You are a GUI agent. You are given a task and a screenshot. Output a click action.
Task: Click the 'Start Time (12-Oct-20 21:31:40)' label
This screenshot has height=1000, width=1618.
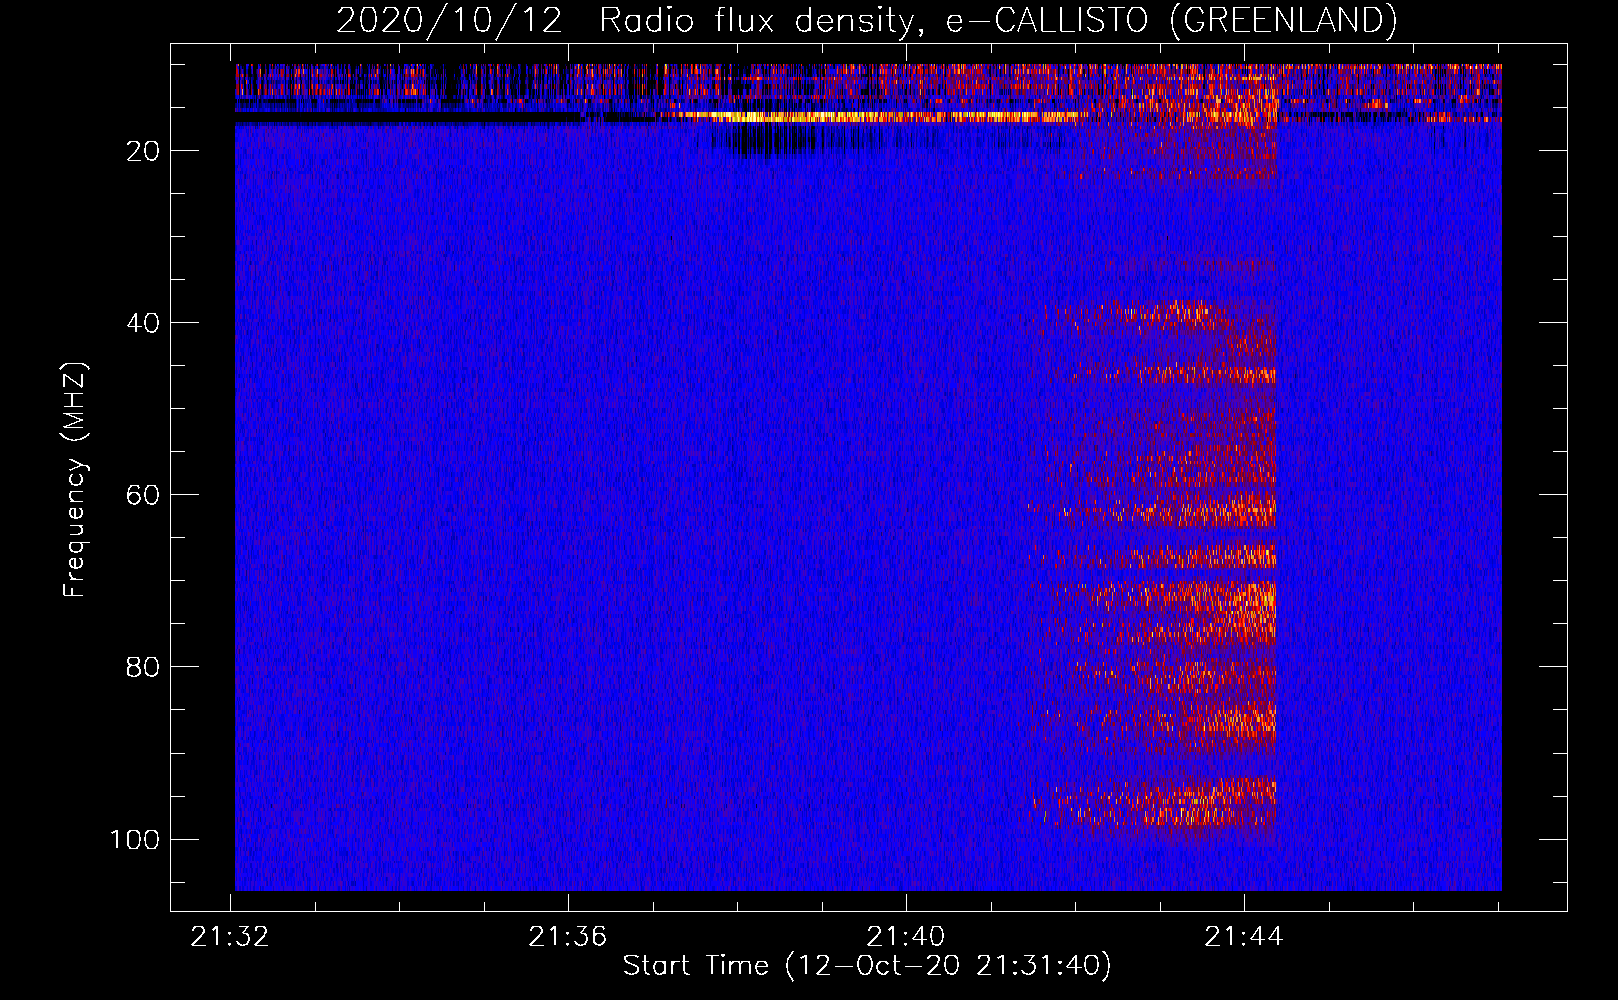point(867,966)
